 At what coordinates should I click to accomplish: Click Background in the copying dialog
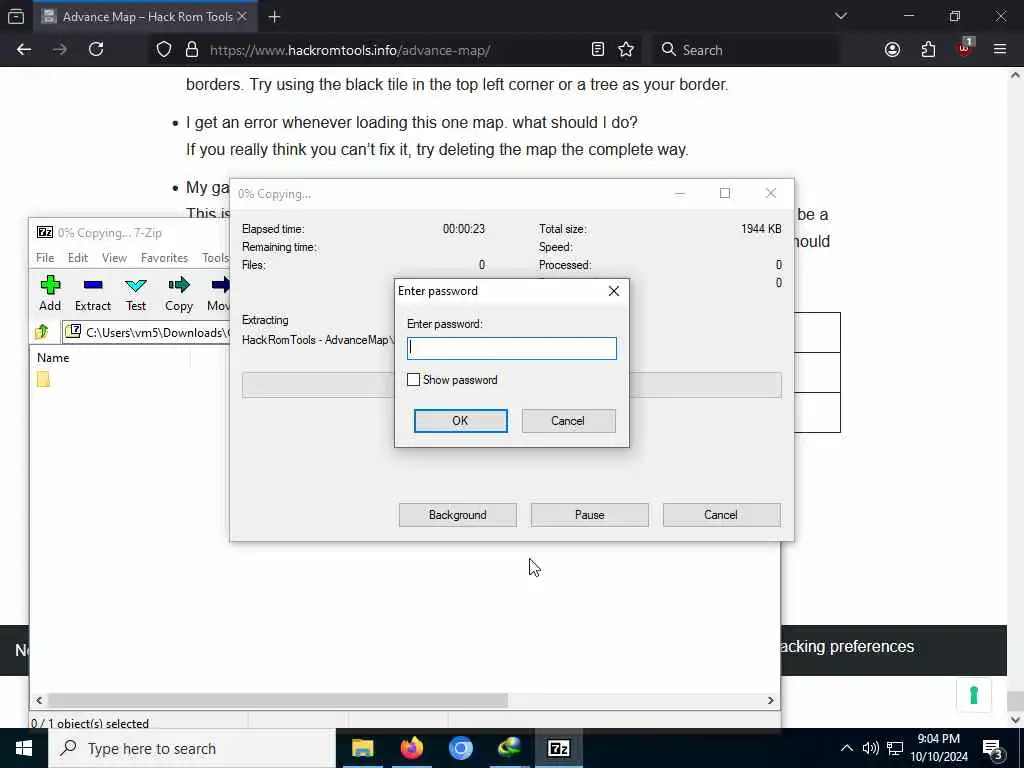click(457, 515)
